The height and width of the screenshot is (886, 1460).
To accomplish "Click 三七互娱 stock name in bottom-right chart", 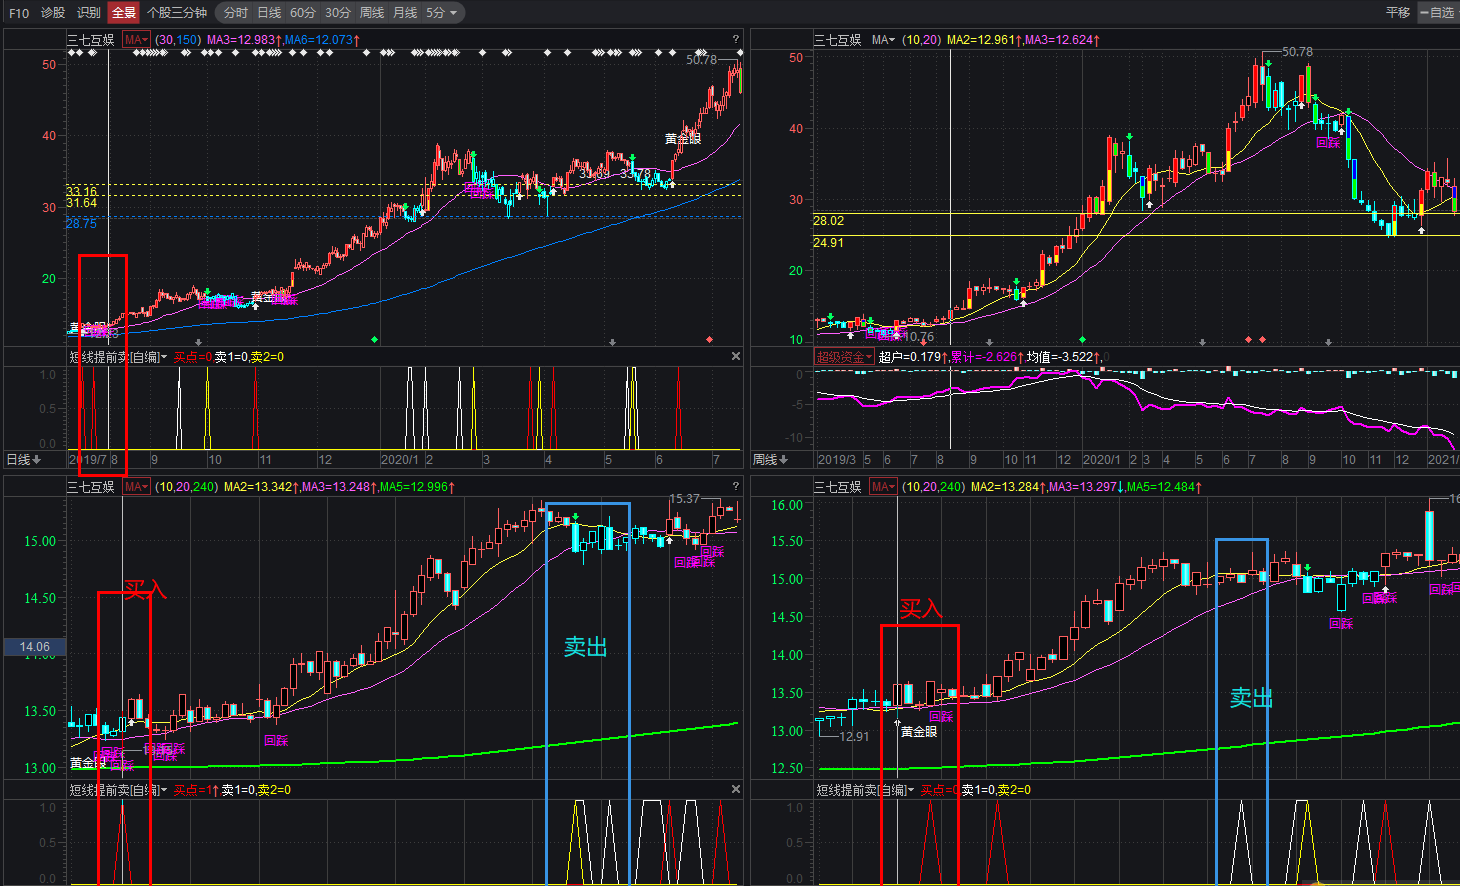I will (x=838, y=487).
